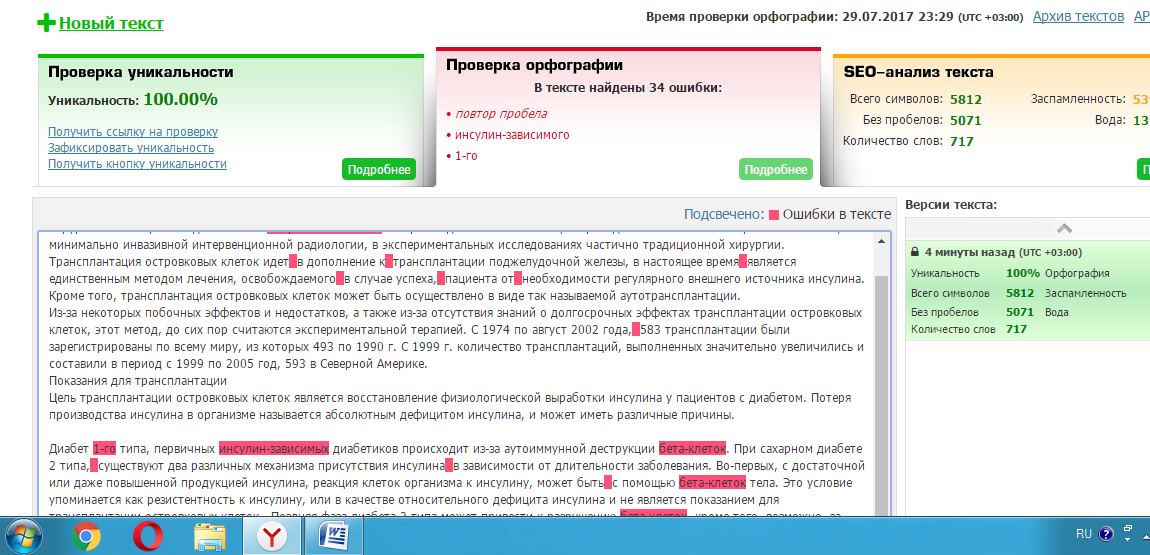Screen dimensions: 1150x555
Task: Click the RU language indicator in the tray
Action: tap(1083, 533)
